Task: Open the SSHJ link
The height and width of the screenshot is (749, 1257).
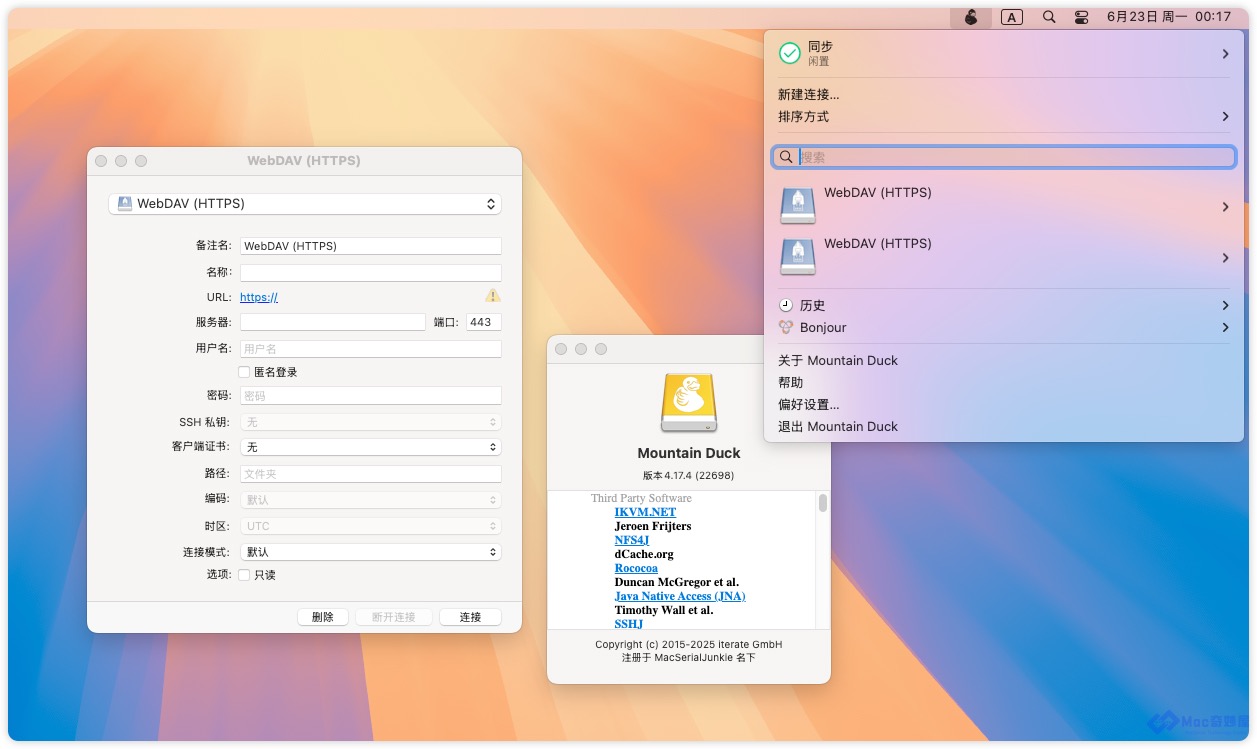Action: 629,624
